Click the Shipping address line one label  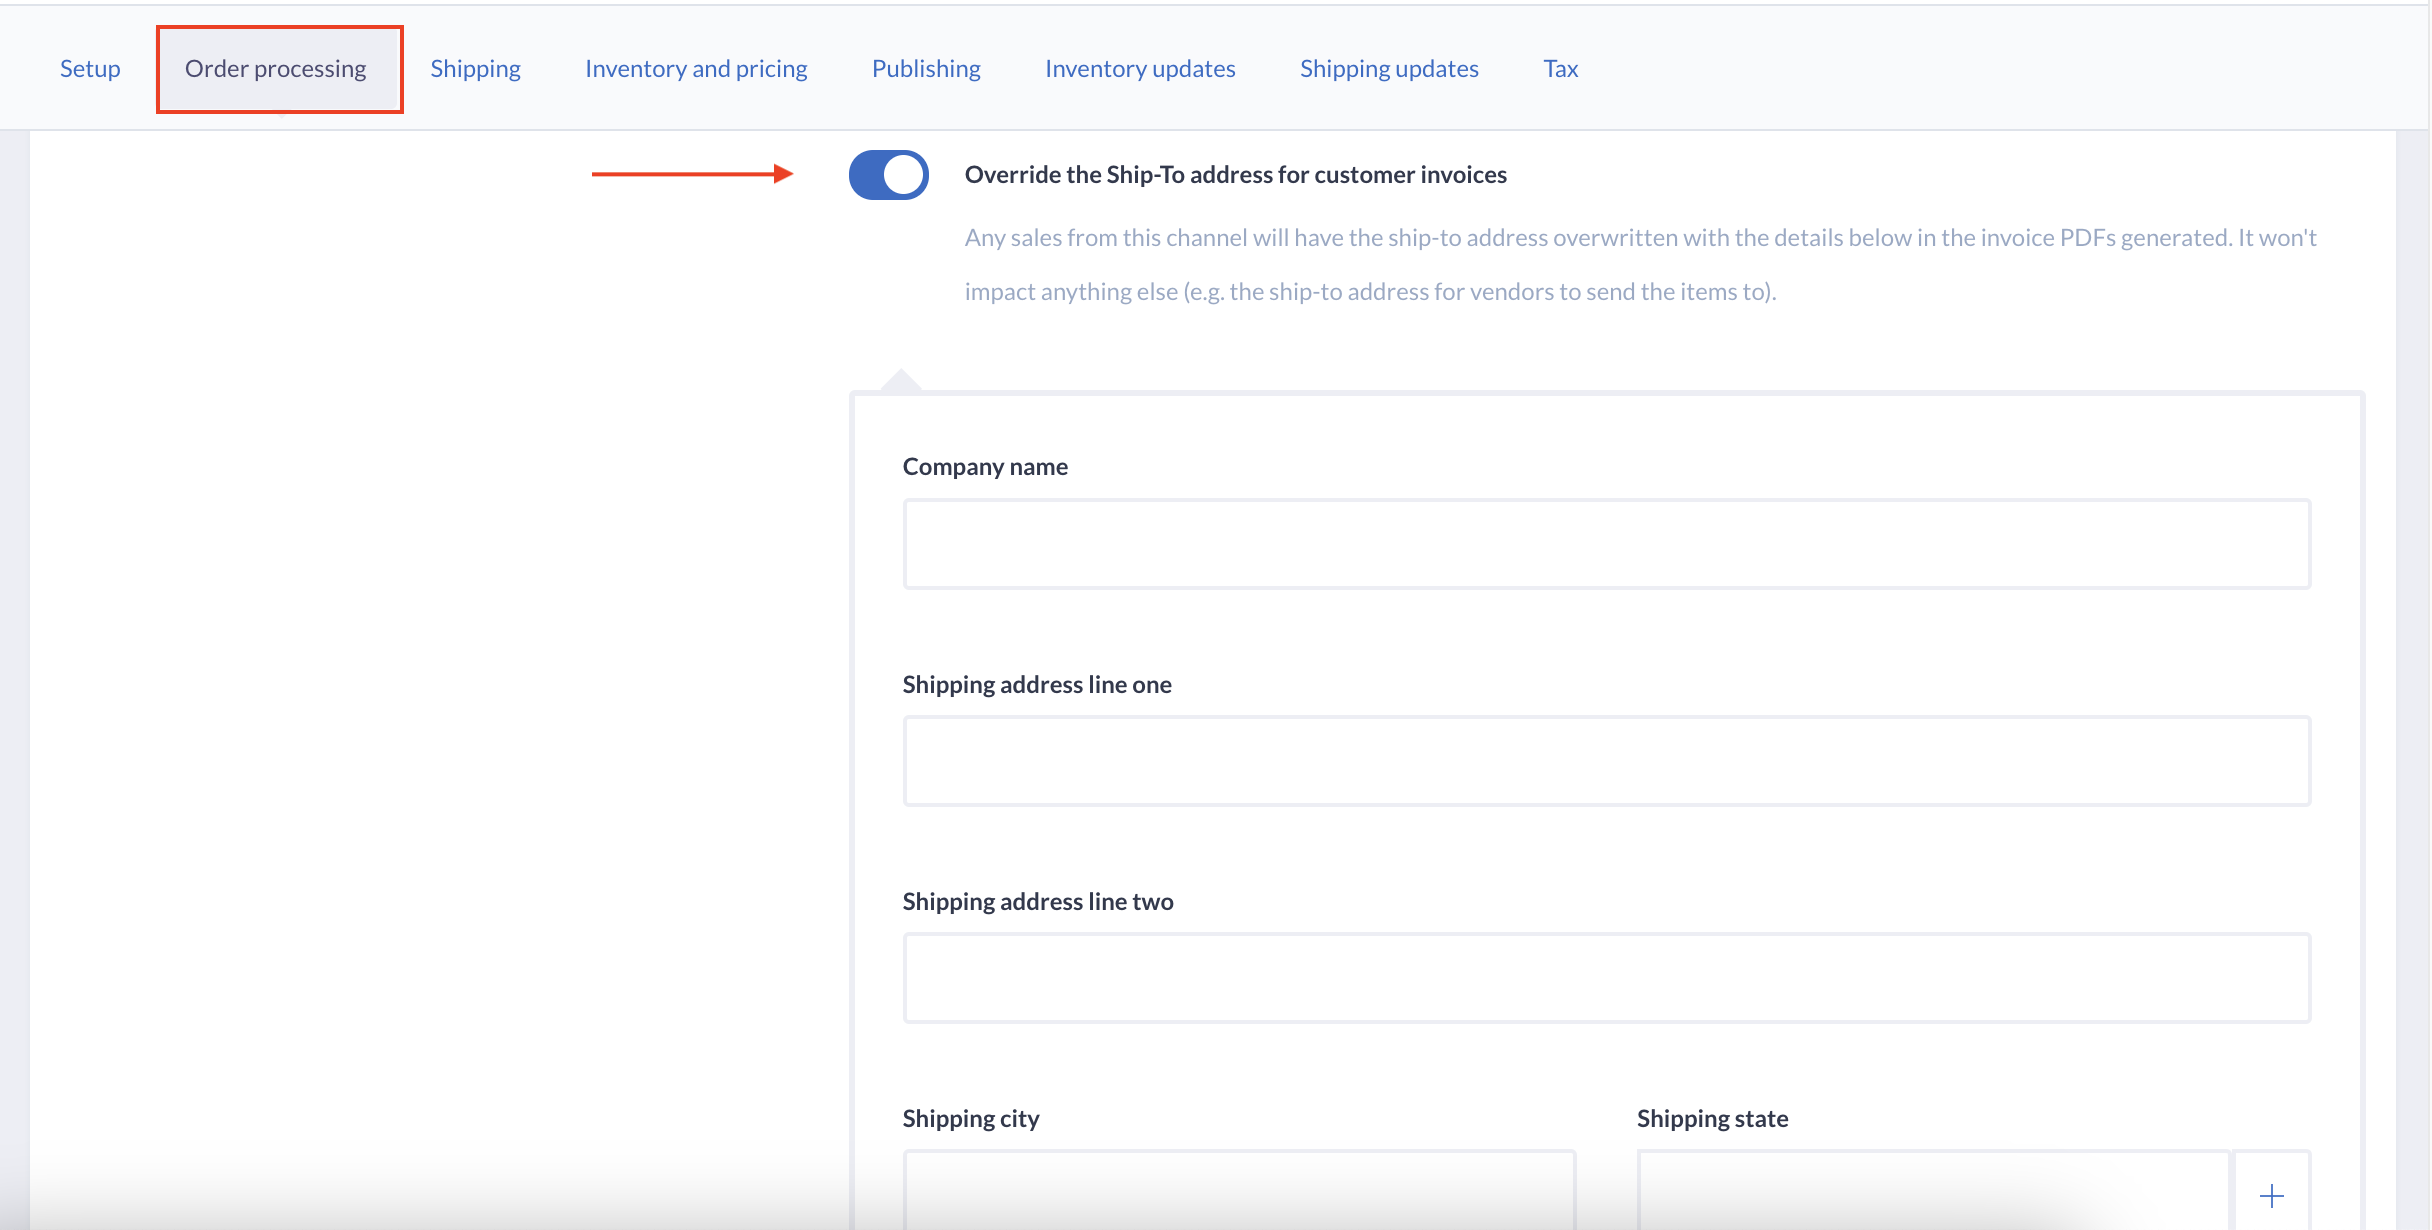click(1037, 685)
